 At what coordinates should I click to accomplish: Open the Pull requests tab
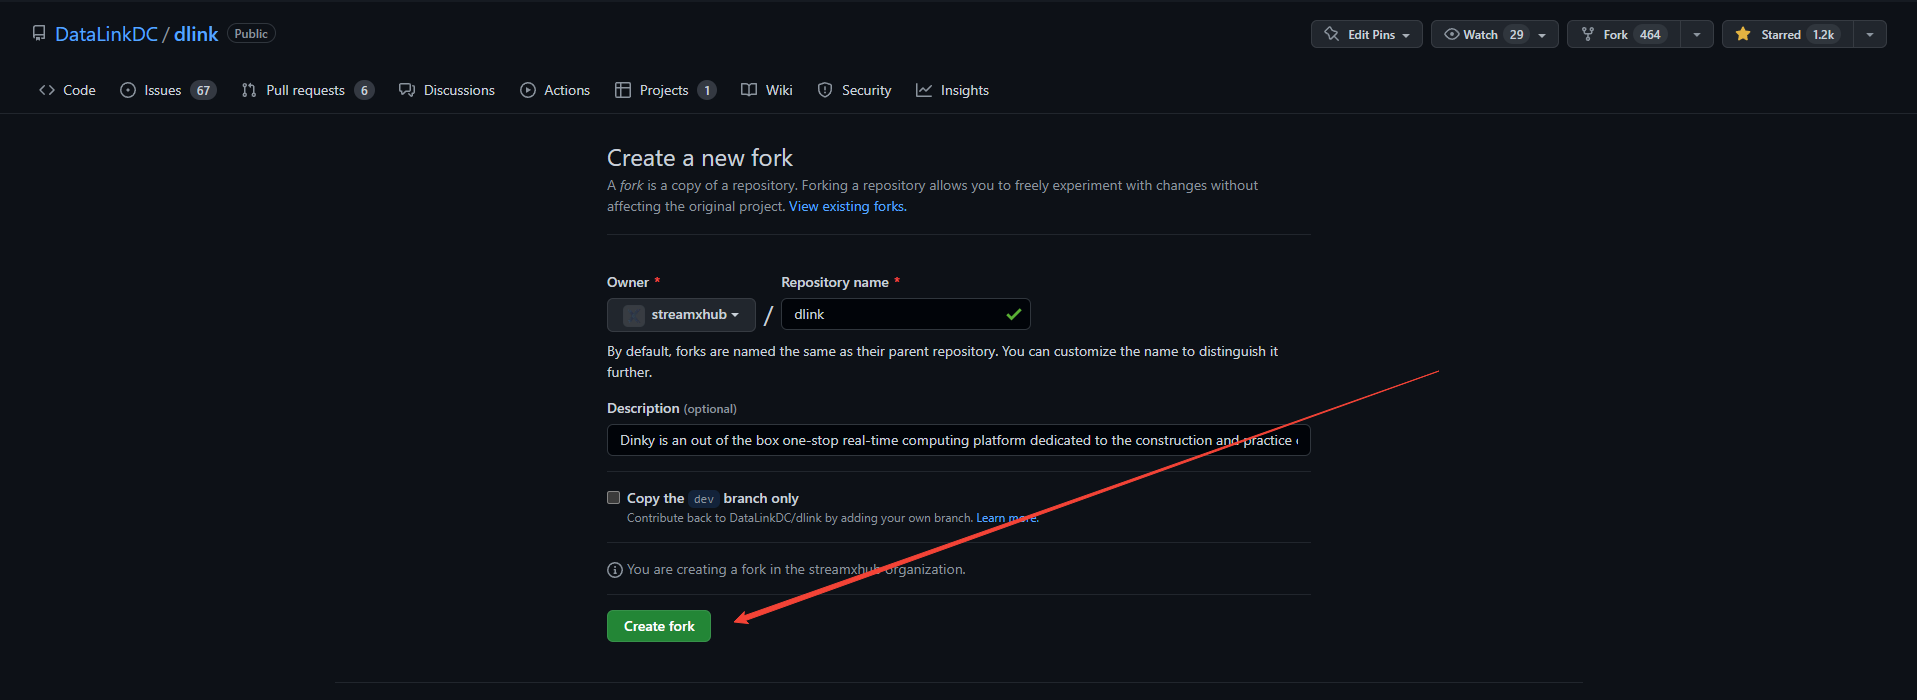coord(308,90)
